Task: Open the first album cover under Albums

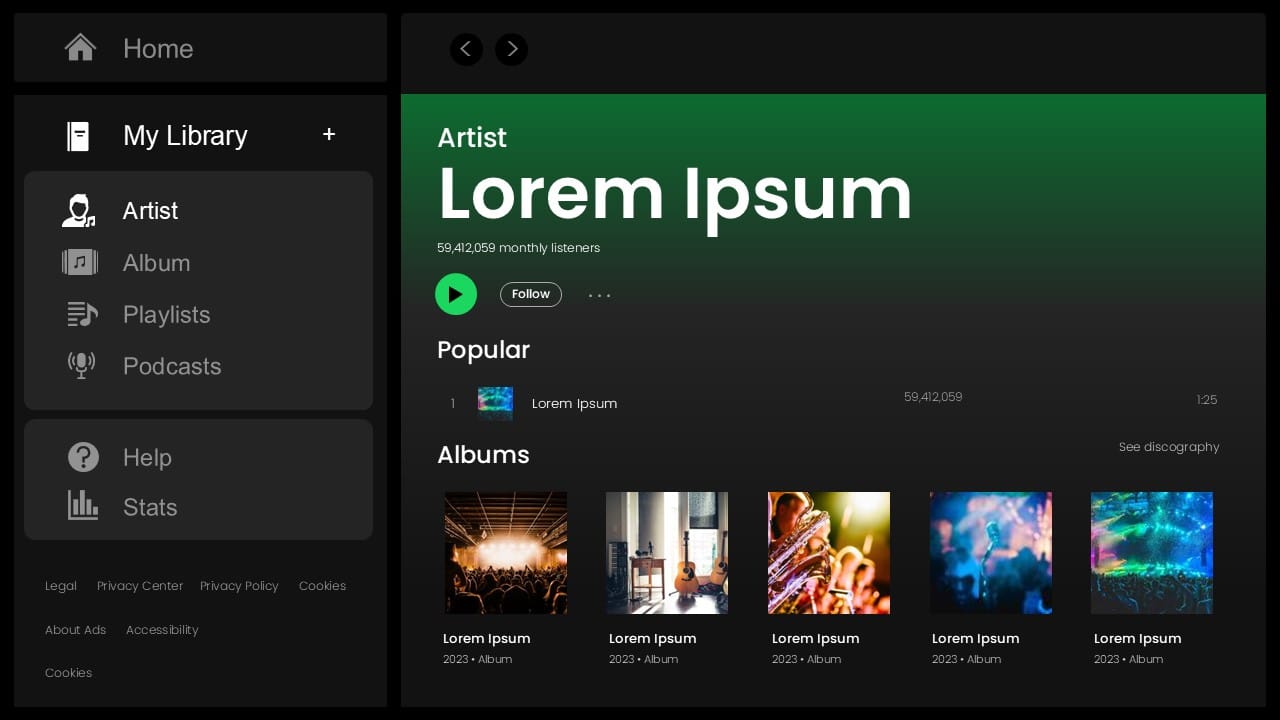Action: [x=505, y=553]
